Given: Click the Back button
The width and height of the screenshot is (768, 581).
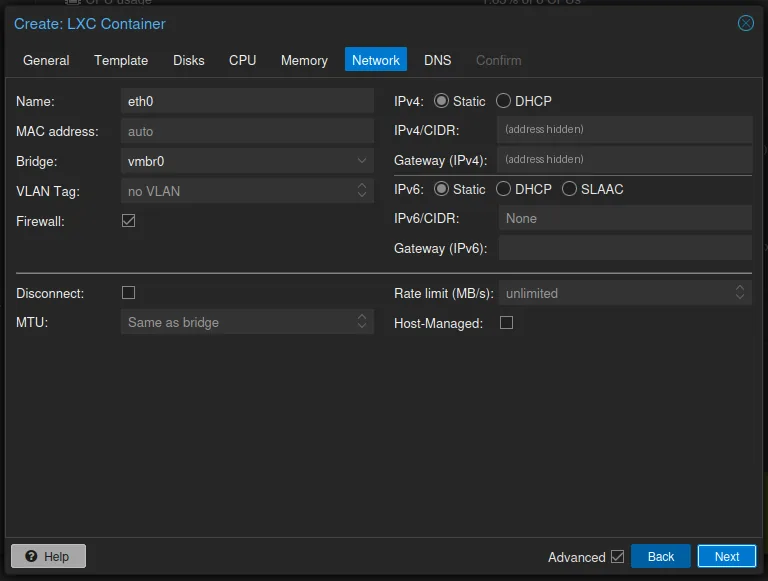Looking at the screenshot, I should point(661,557).
